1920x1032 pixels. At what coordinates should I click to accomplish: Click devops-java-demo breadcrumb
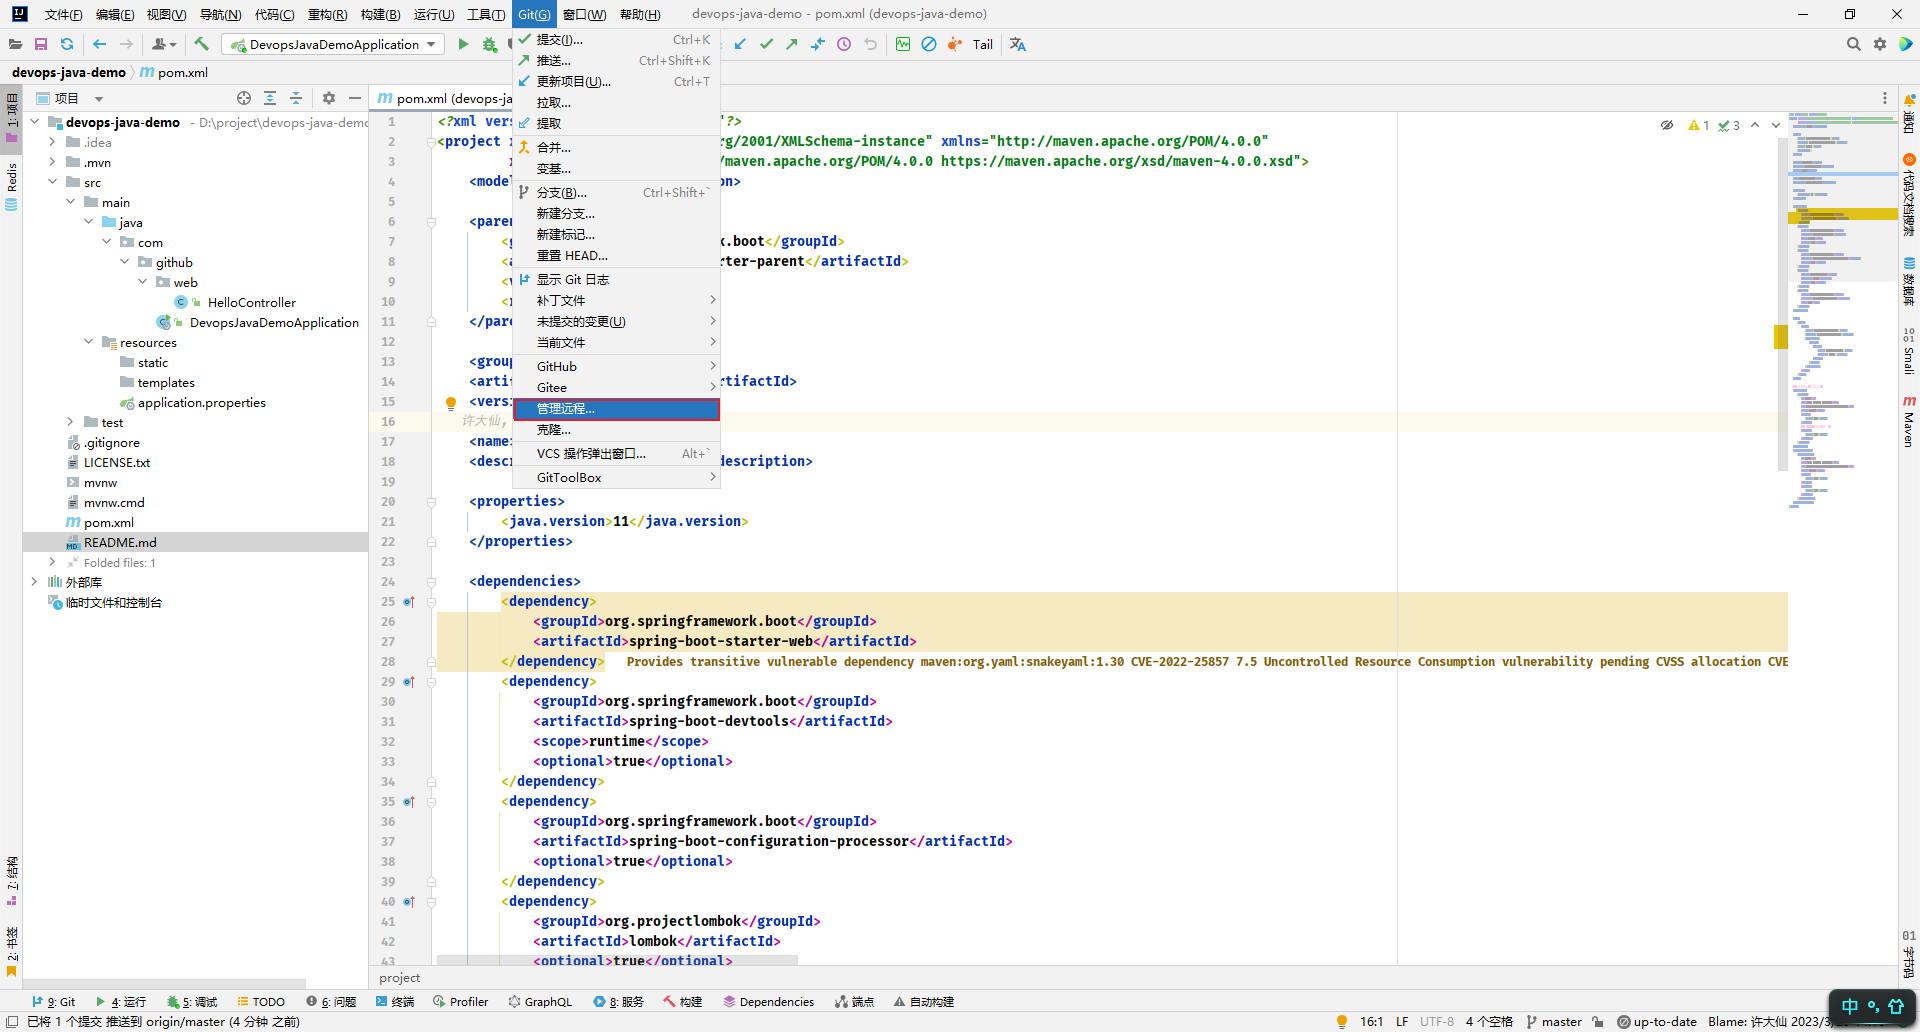click(69, 72)
